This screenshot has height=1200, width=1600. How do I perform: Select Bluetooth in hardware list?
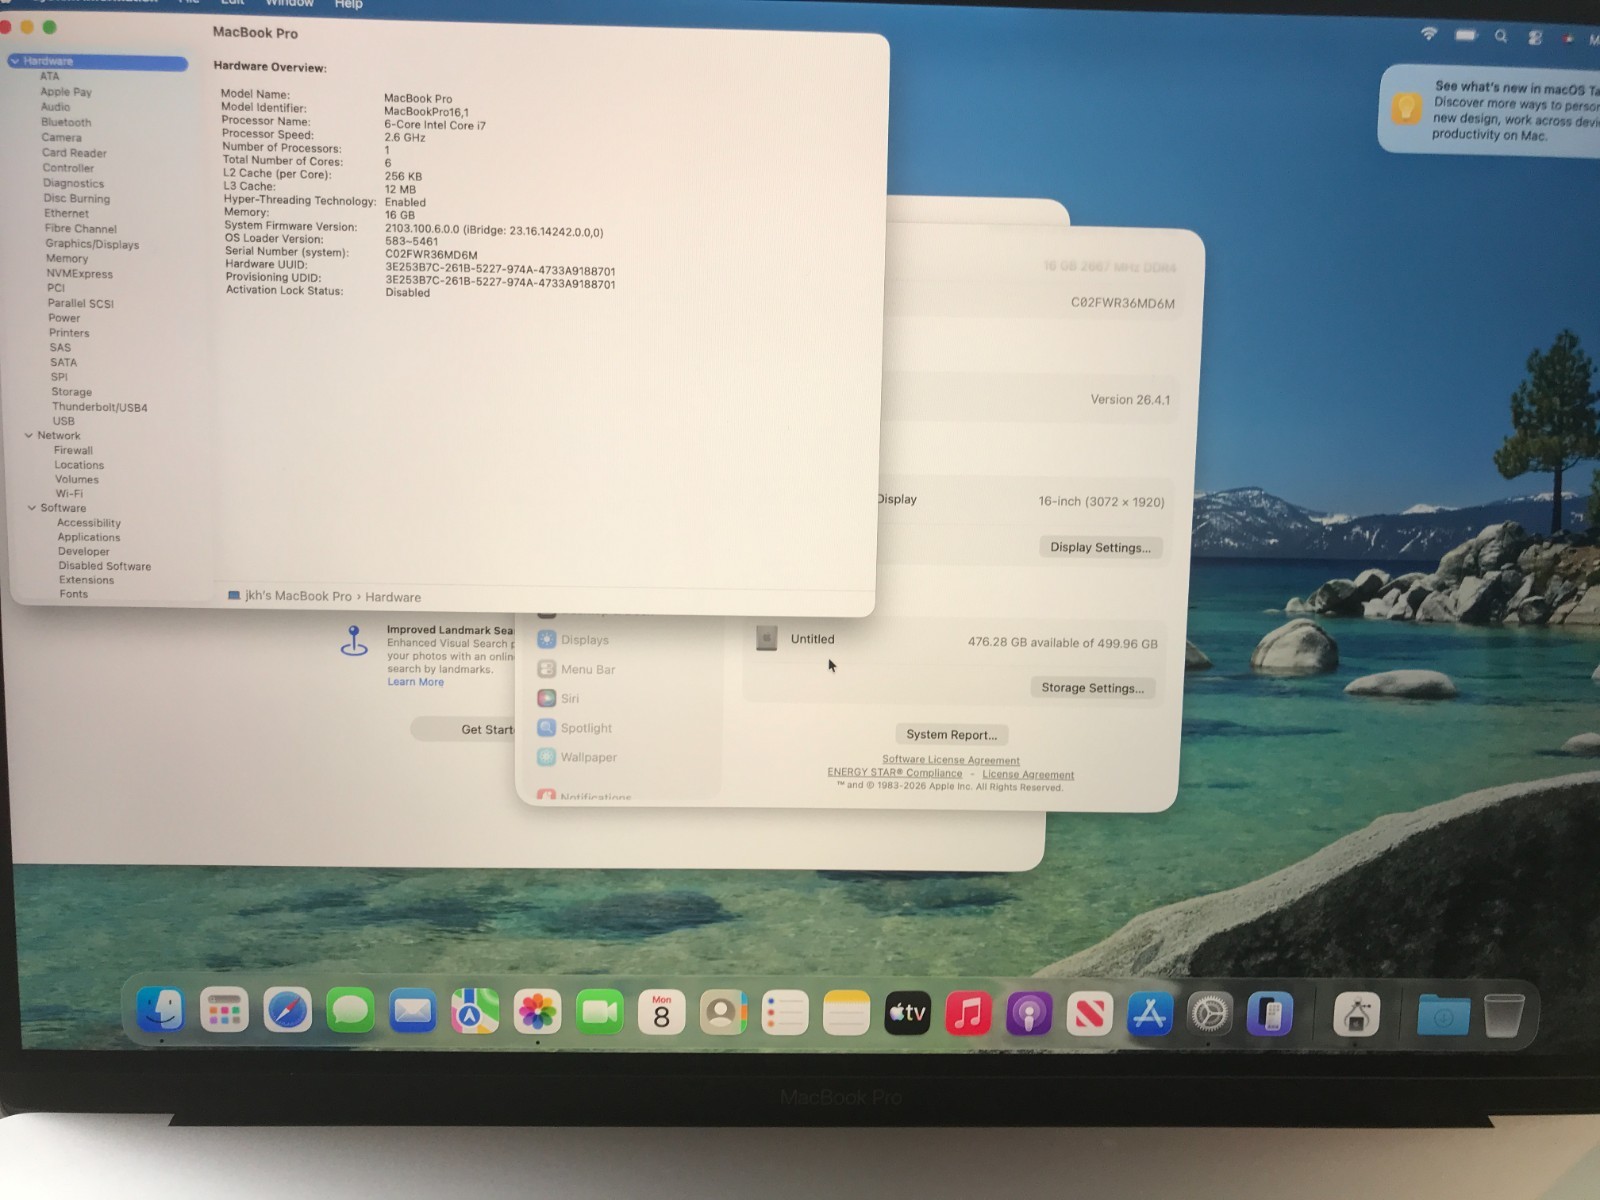(x=66, y=122)
